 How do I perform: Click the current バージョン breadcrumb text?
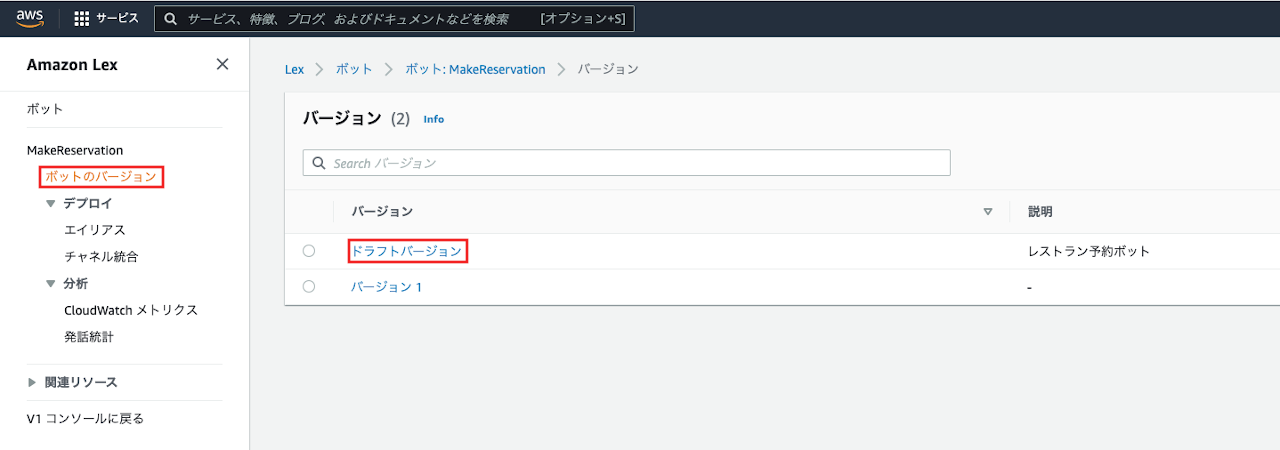608,69
